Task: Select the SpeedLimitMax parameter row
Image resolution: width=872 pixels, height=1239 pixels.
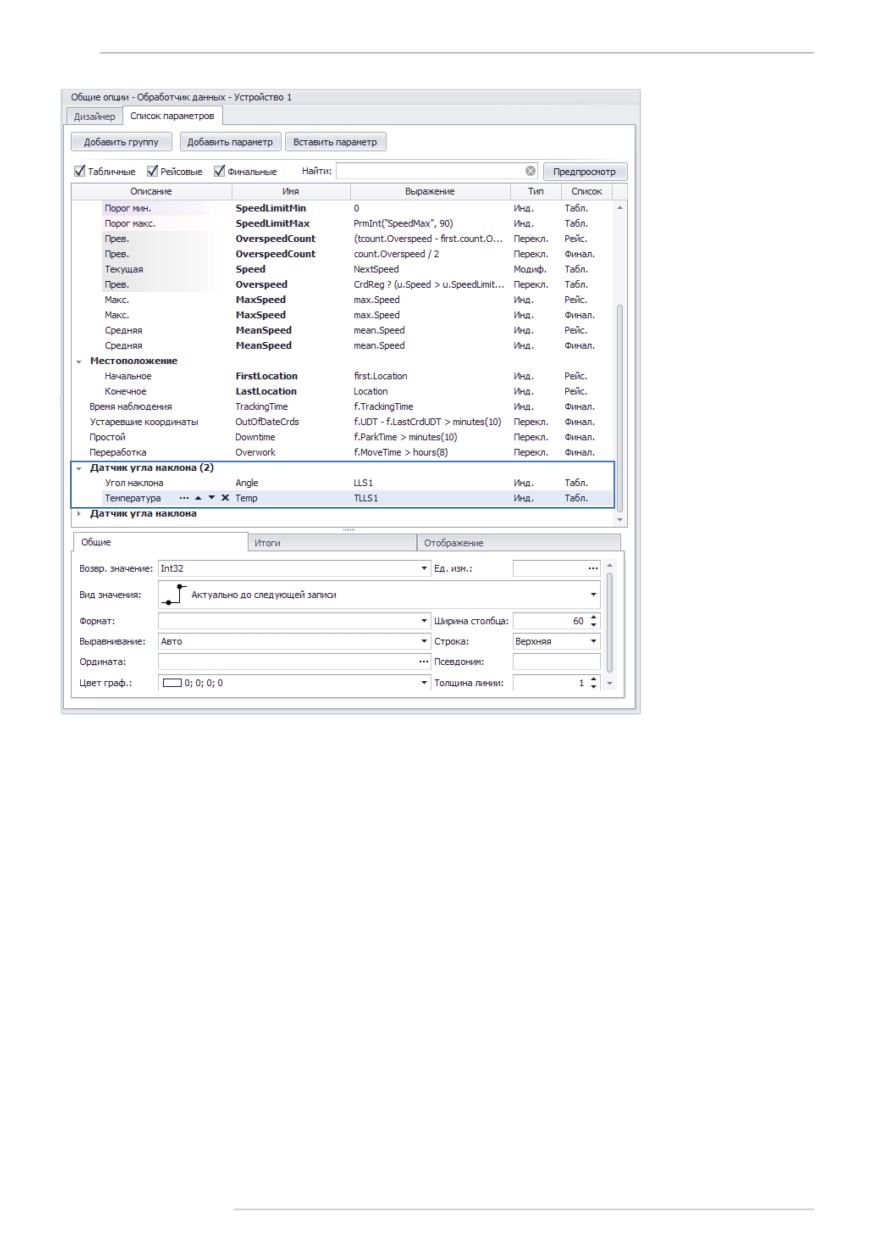Action: tap(343, 224)
